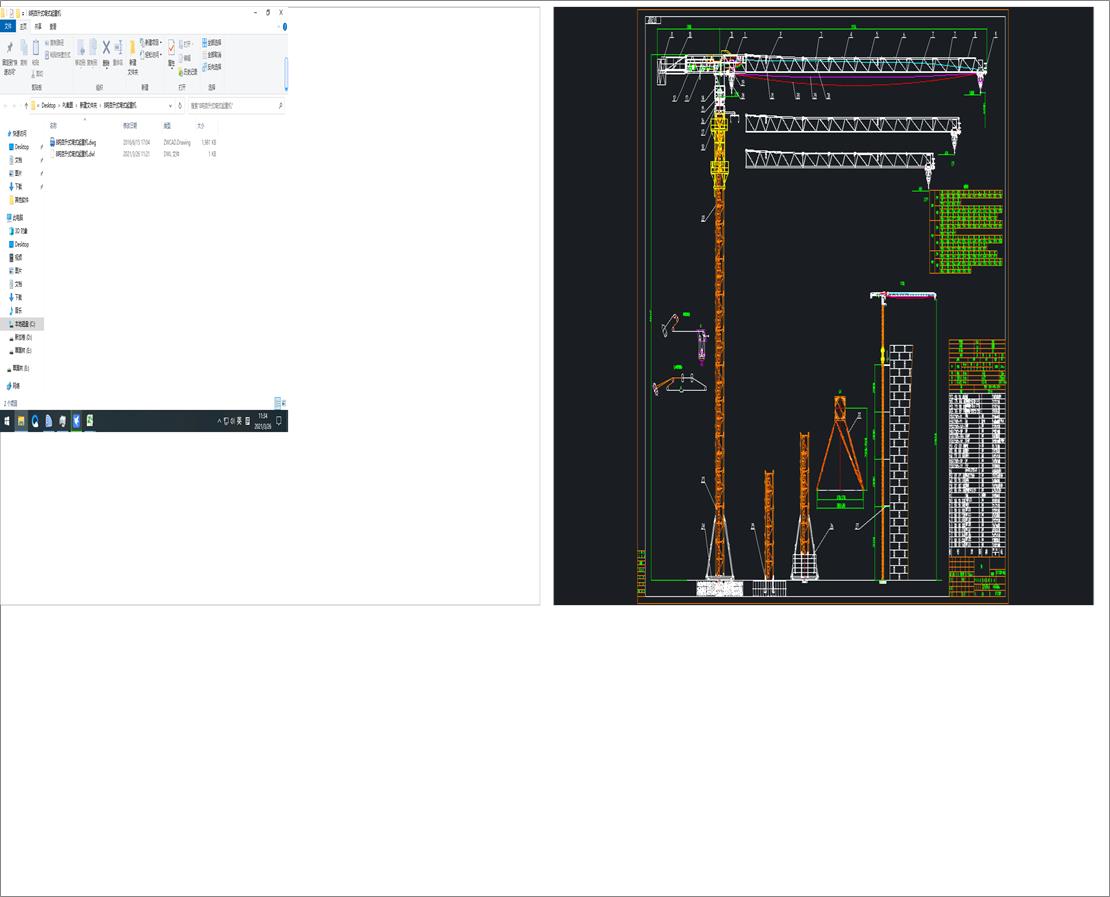Viewport: 1110px width, 897px height.
Task: Click the green spreadsheet taskbar icon
Action: 90,421
